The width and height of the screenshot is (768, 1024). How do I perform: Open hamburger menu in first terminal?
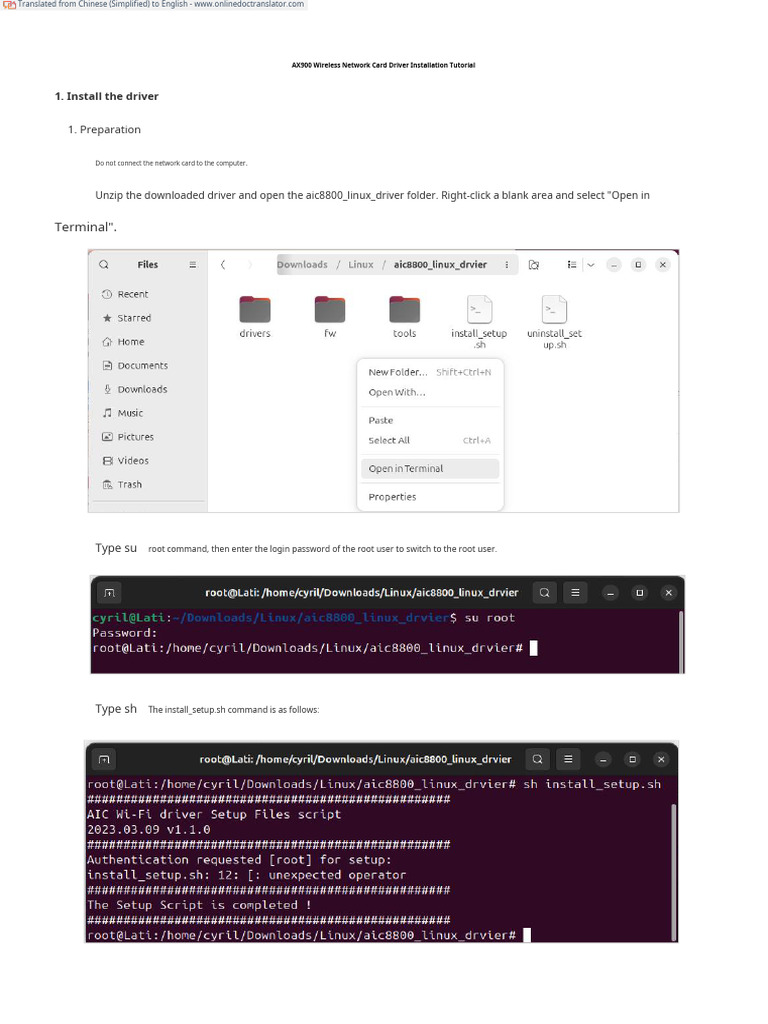575,593
